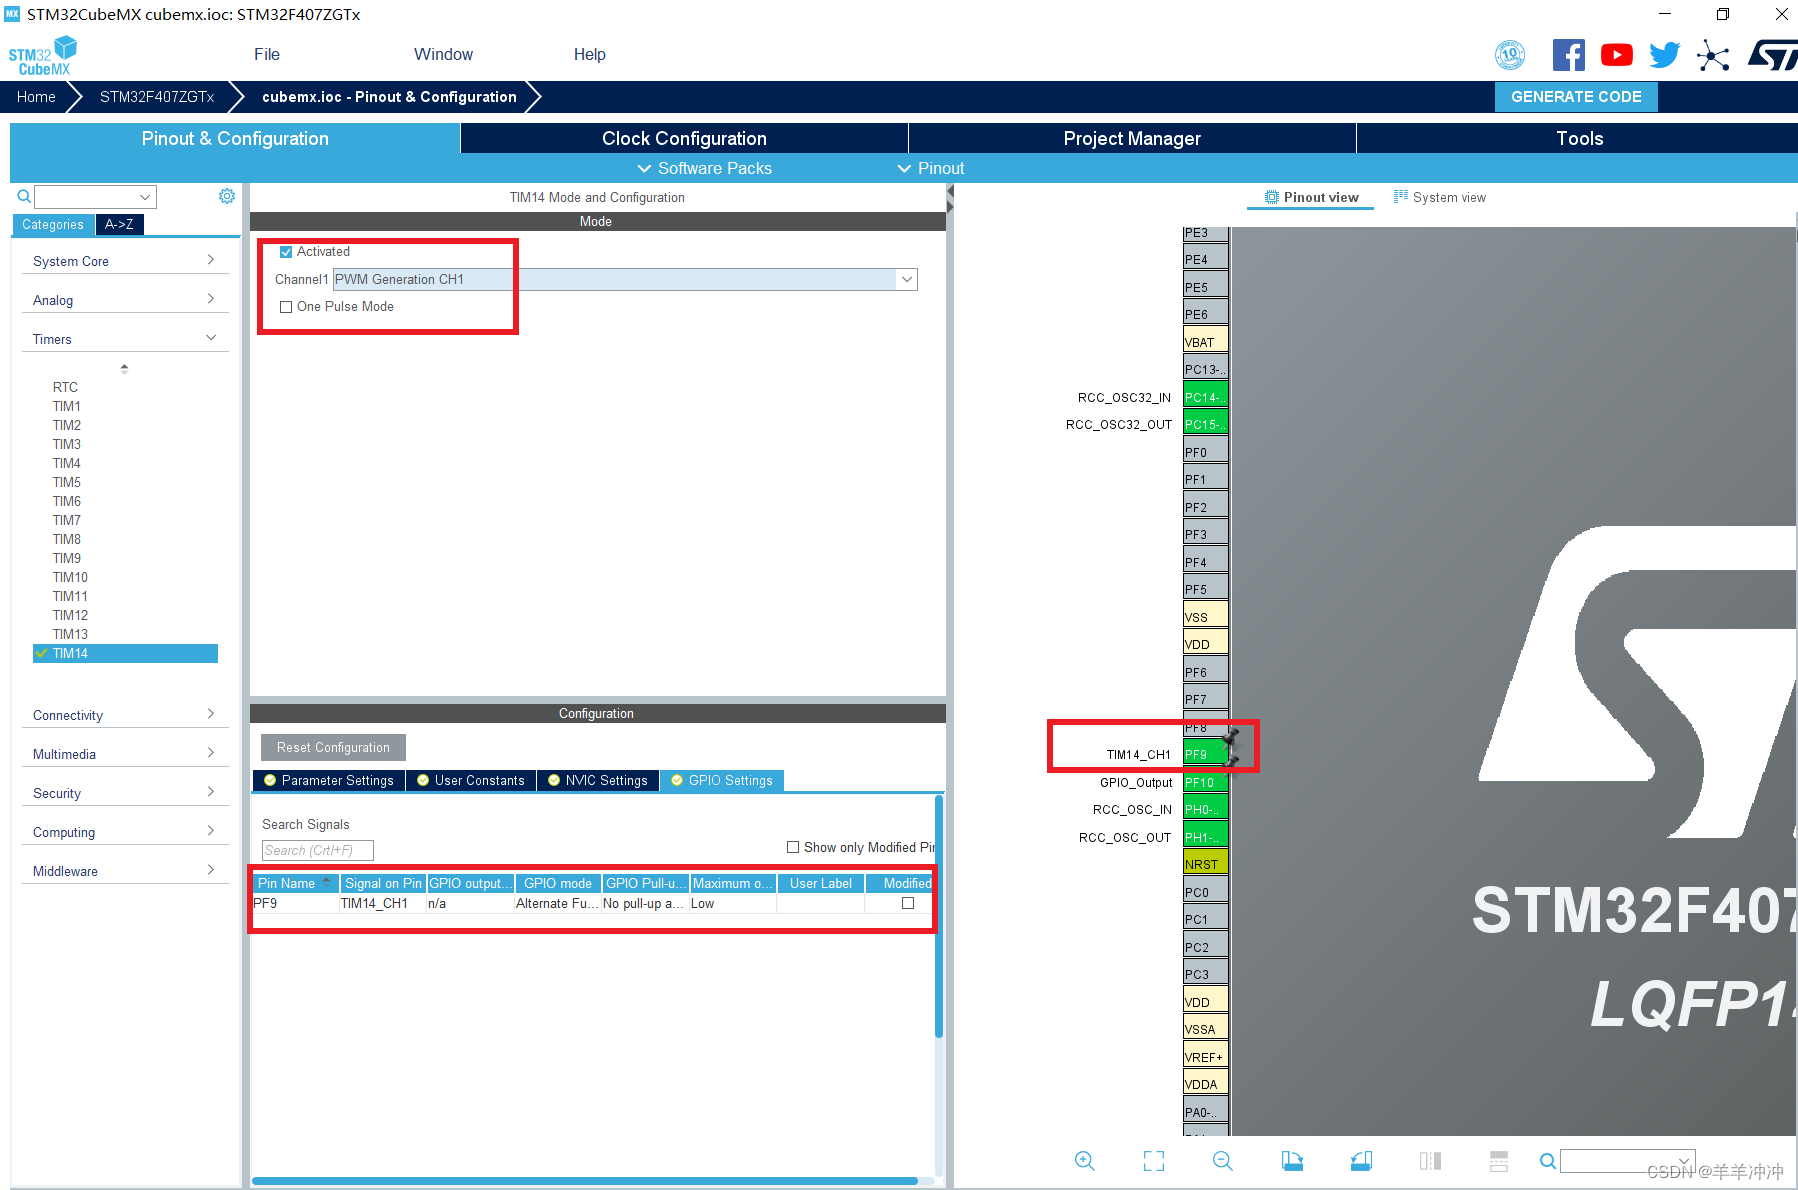Viewport: 1798px width, 1190px height.
Task: Open Parameter Settings tab
Action: (329, 780)
